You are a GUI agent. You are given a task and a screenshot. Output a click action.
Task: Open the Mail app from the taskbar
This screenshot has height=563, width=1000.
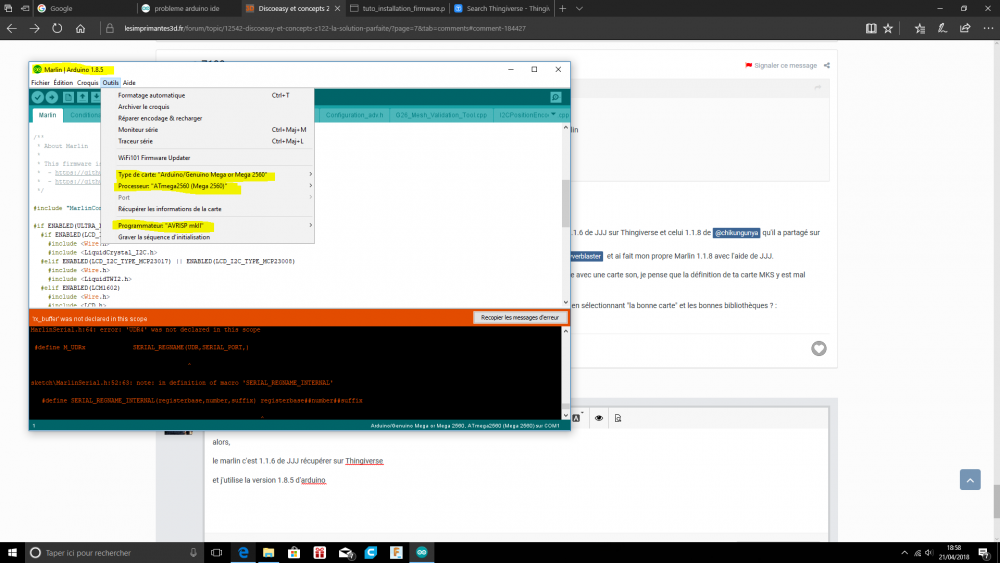click(x=345, y=552)
